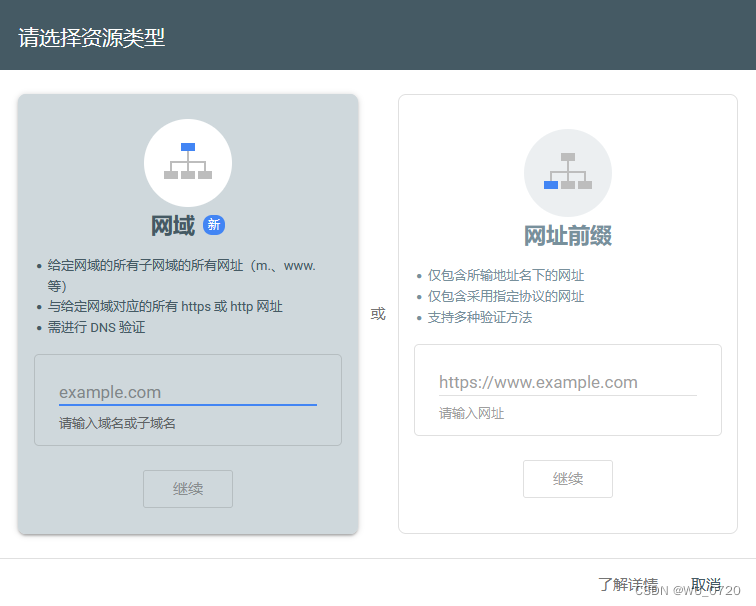Screen dimensions: 756x606
Task: Click text 支持多种验证方法
Action: point(480,317)
